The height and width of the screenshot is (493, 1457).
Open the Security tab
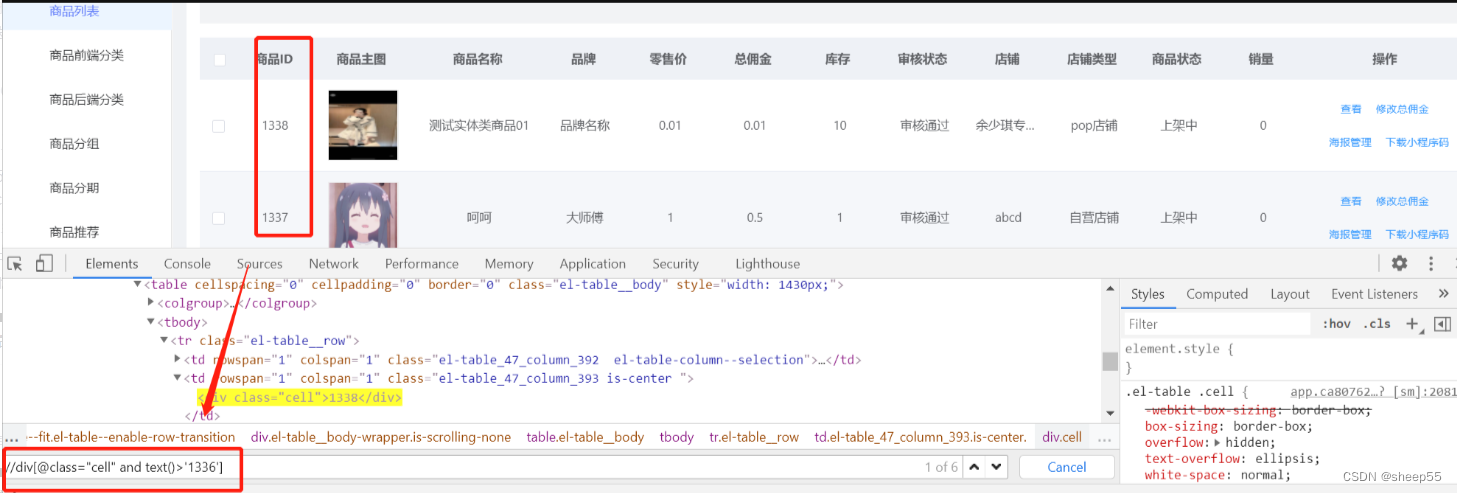pyautogui.click(x=675, y=264)
